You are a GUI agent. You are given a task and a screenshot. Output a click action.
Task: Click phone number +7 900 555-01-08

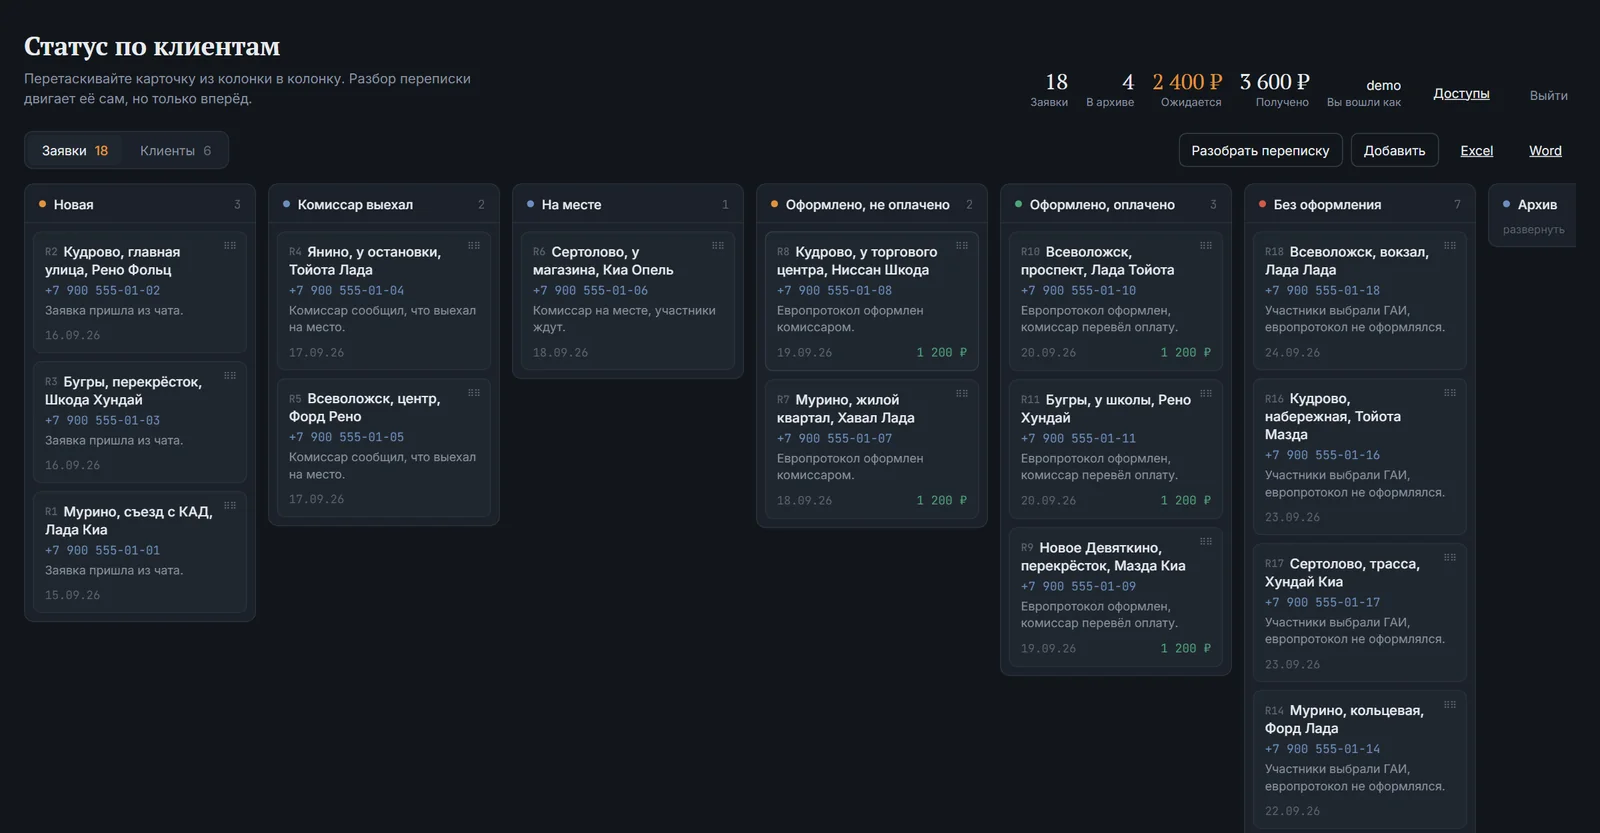tap(834, 291)
